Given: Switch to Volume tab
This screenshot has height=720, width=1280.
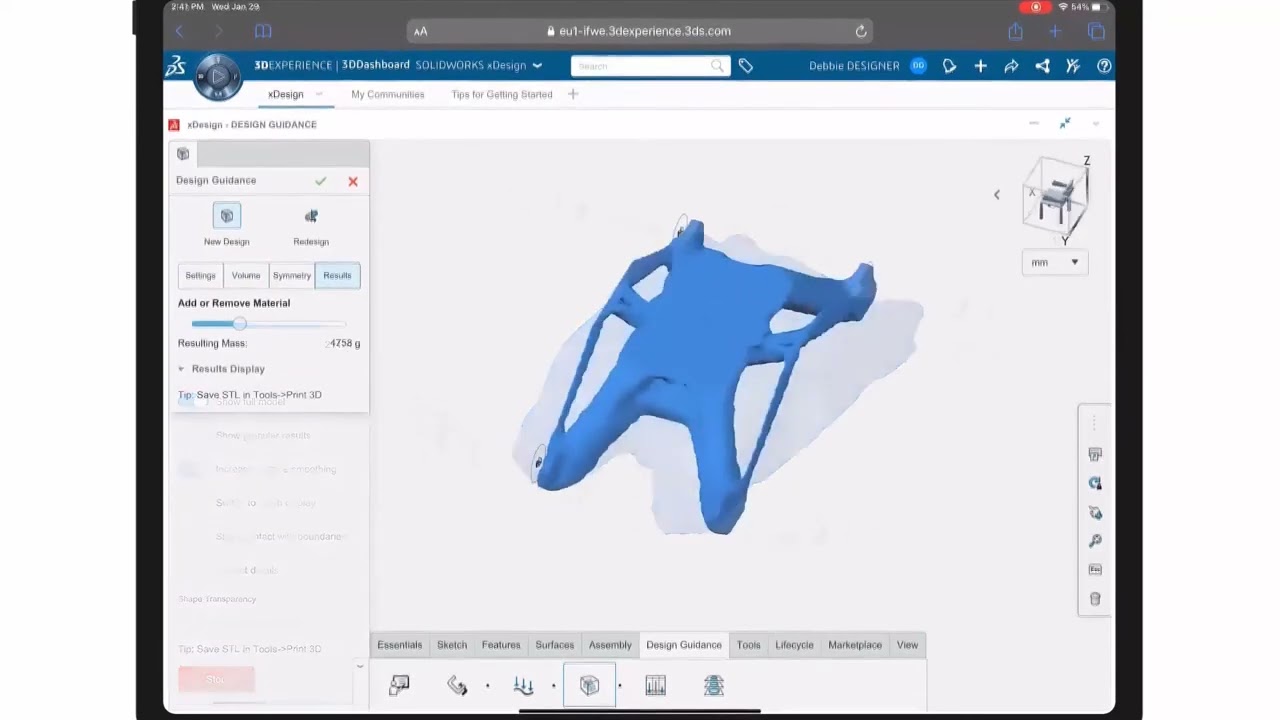Looking at the screenshot, I should [246, 276].
